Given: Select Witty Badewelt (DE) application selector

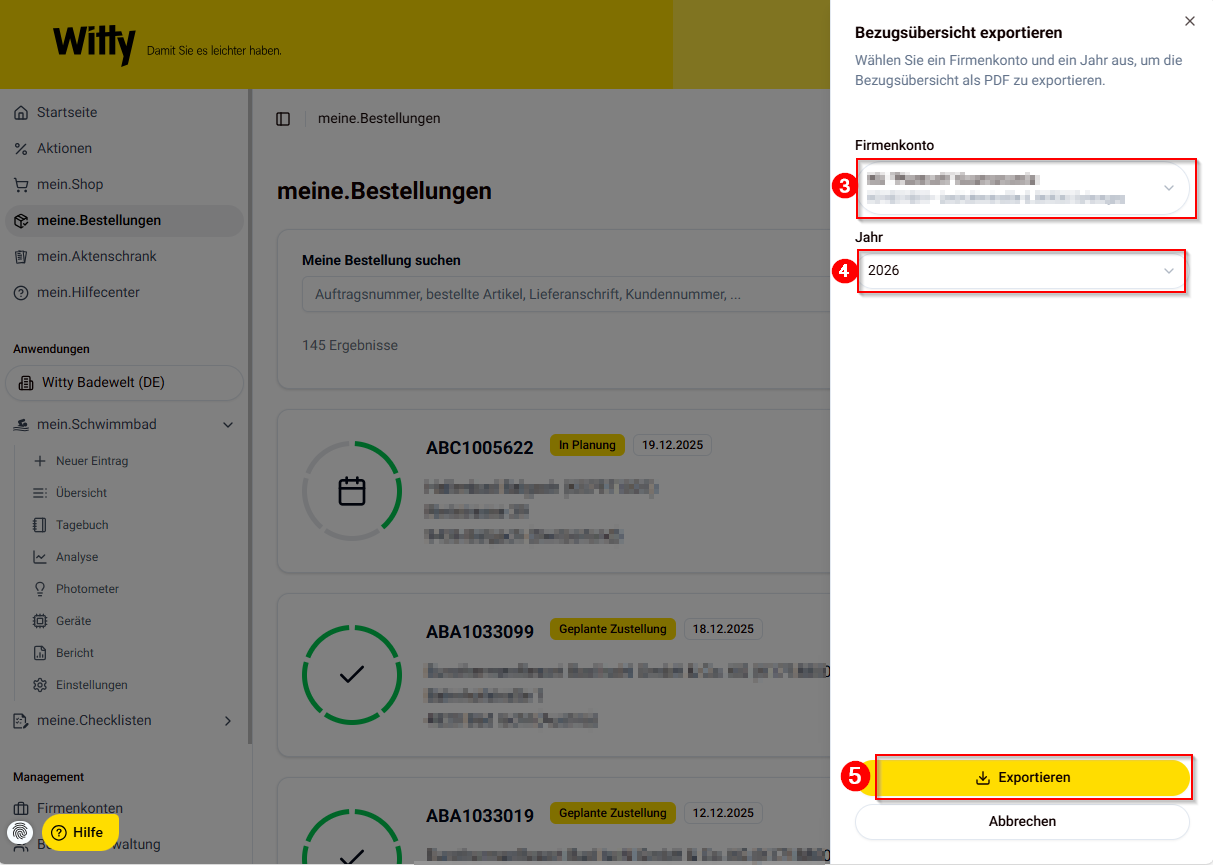Looking at the screenshot, I should click(125, 383).
